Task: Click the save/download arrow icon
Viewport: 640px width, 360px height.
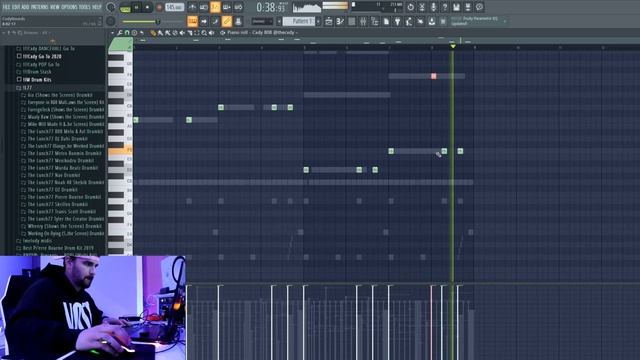Action: click(432, 21)
